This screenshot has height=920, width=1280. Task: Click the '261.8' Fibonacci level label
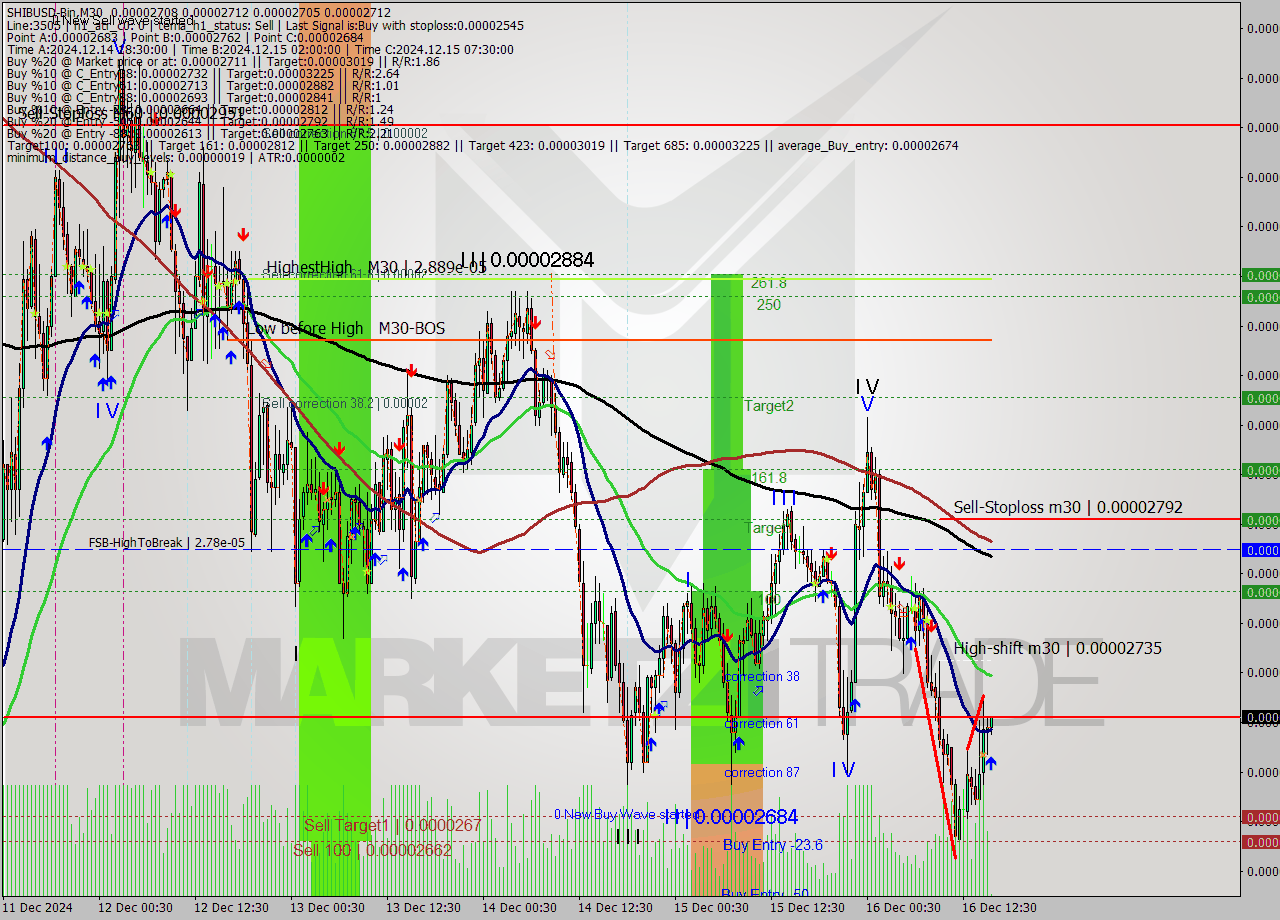(x=769, y=283)
